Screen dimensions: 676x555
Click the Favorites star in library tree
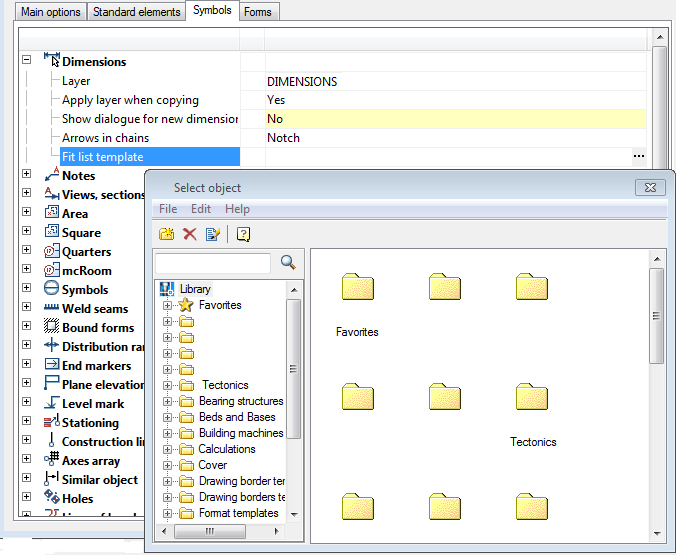[x=186, y=305]
